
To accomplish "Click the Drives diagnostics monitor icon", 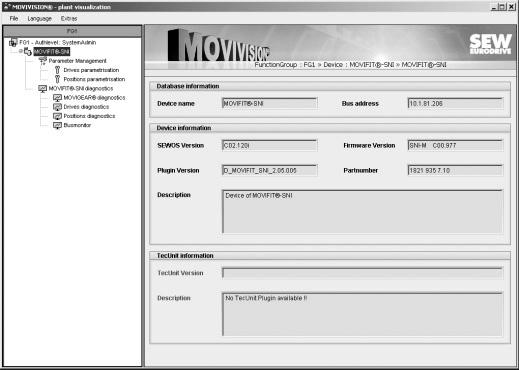I will (x=57, y=107).
